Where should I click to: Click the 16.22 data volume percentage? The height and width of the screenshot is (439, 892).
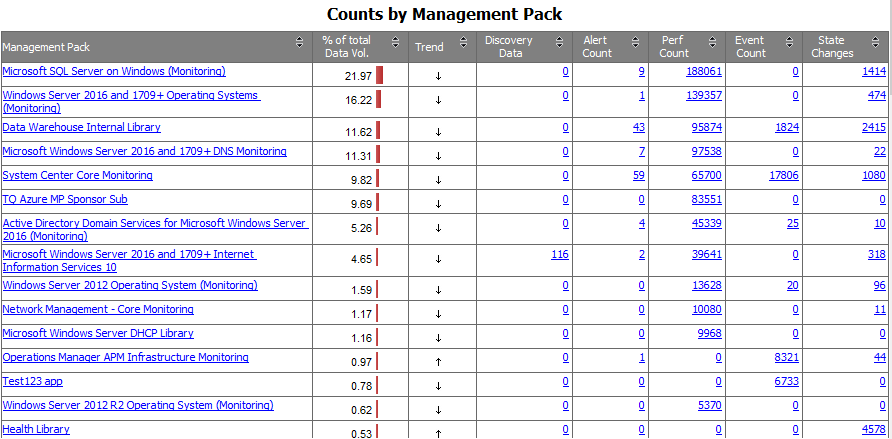pos(358,101)
